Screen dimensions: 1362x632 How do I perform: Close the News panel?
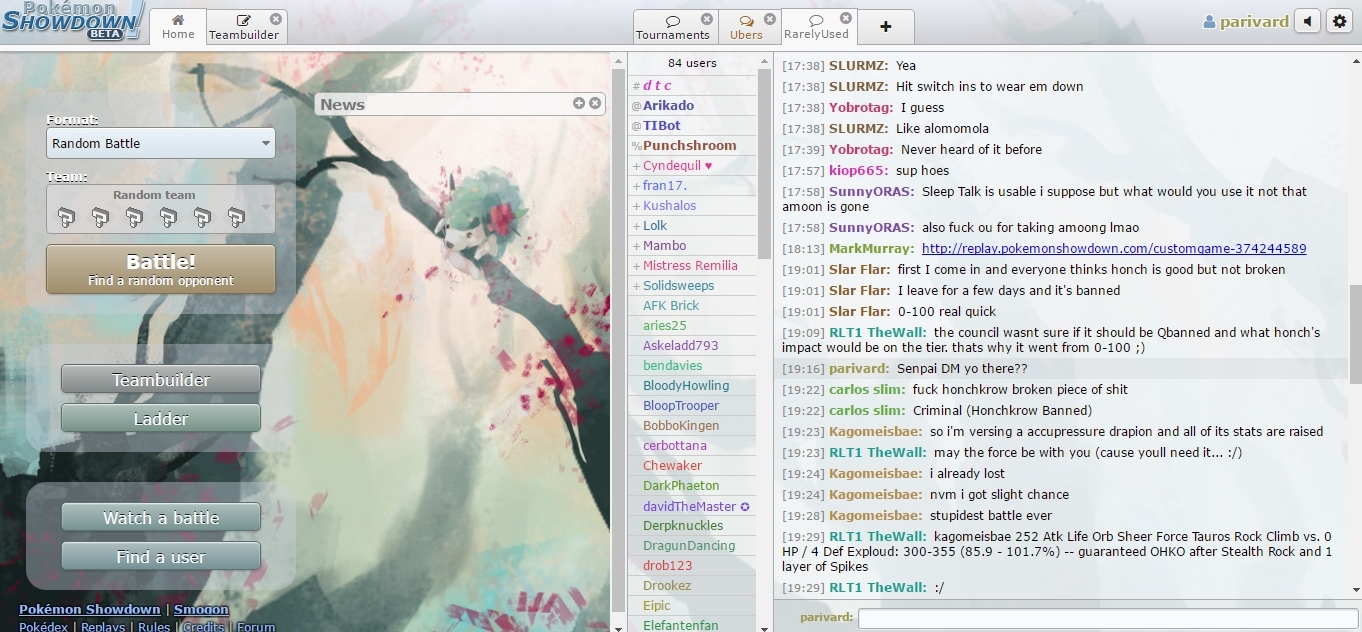point(595,103)
